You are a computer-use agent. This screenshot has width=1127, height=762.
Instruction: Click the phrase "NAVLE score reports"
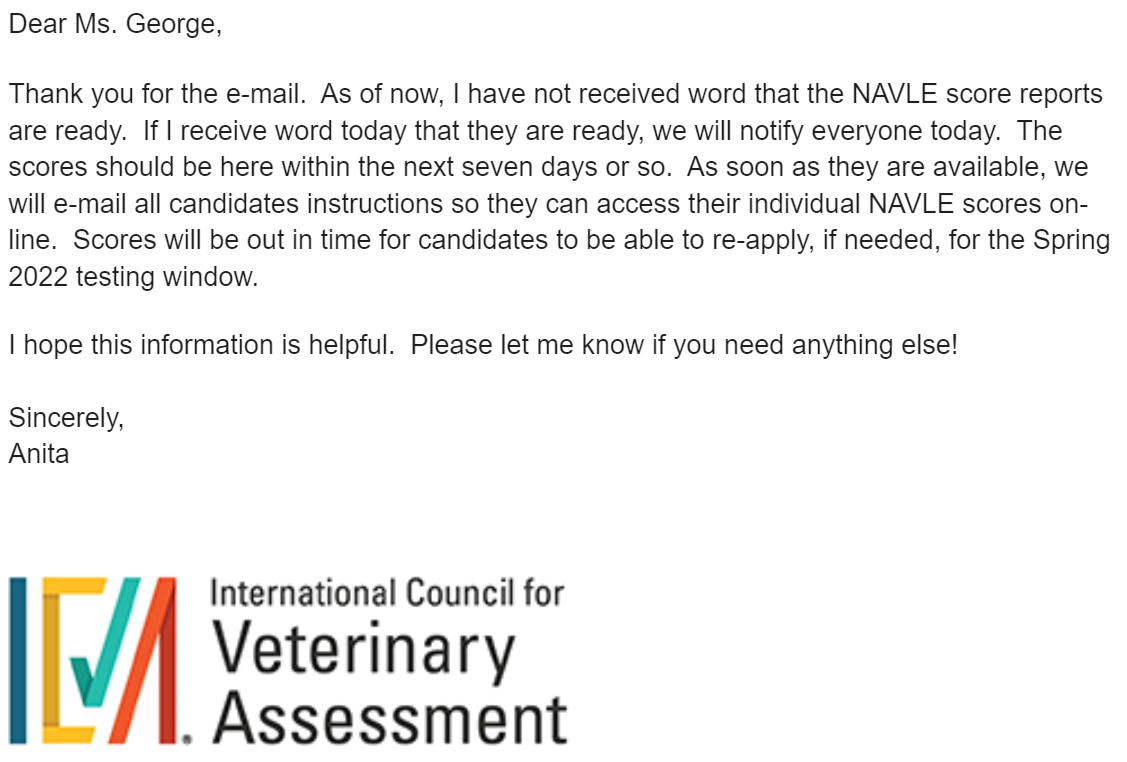pyautogui.click(x=977, y=95)
